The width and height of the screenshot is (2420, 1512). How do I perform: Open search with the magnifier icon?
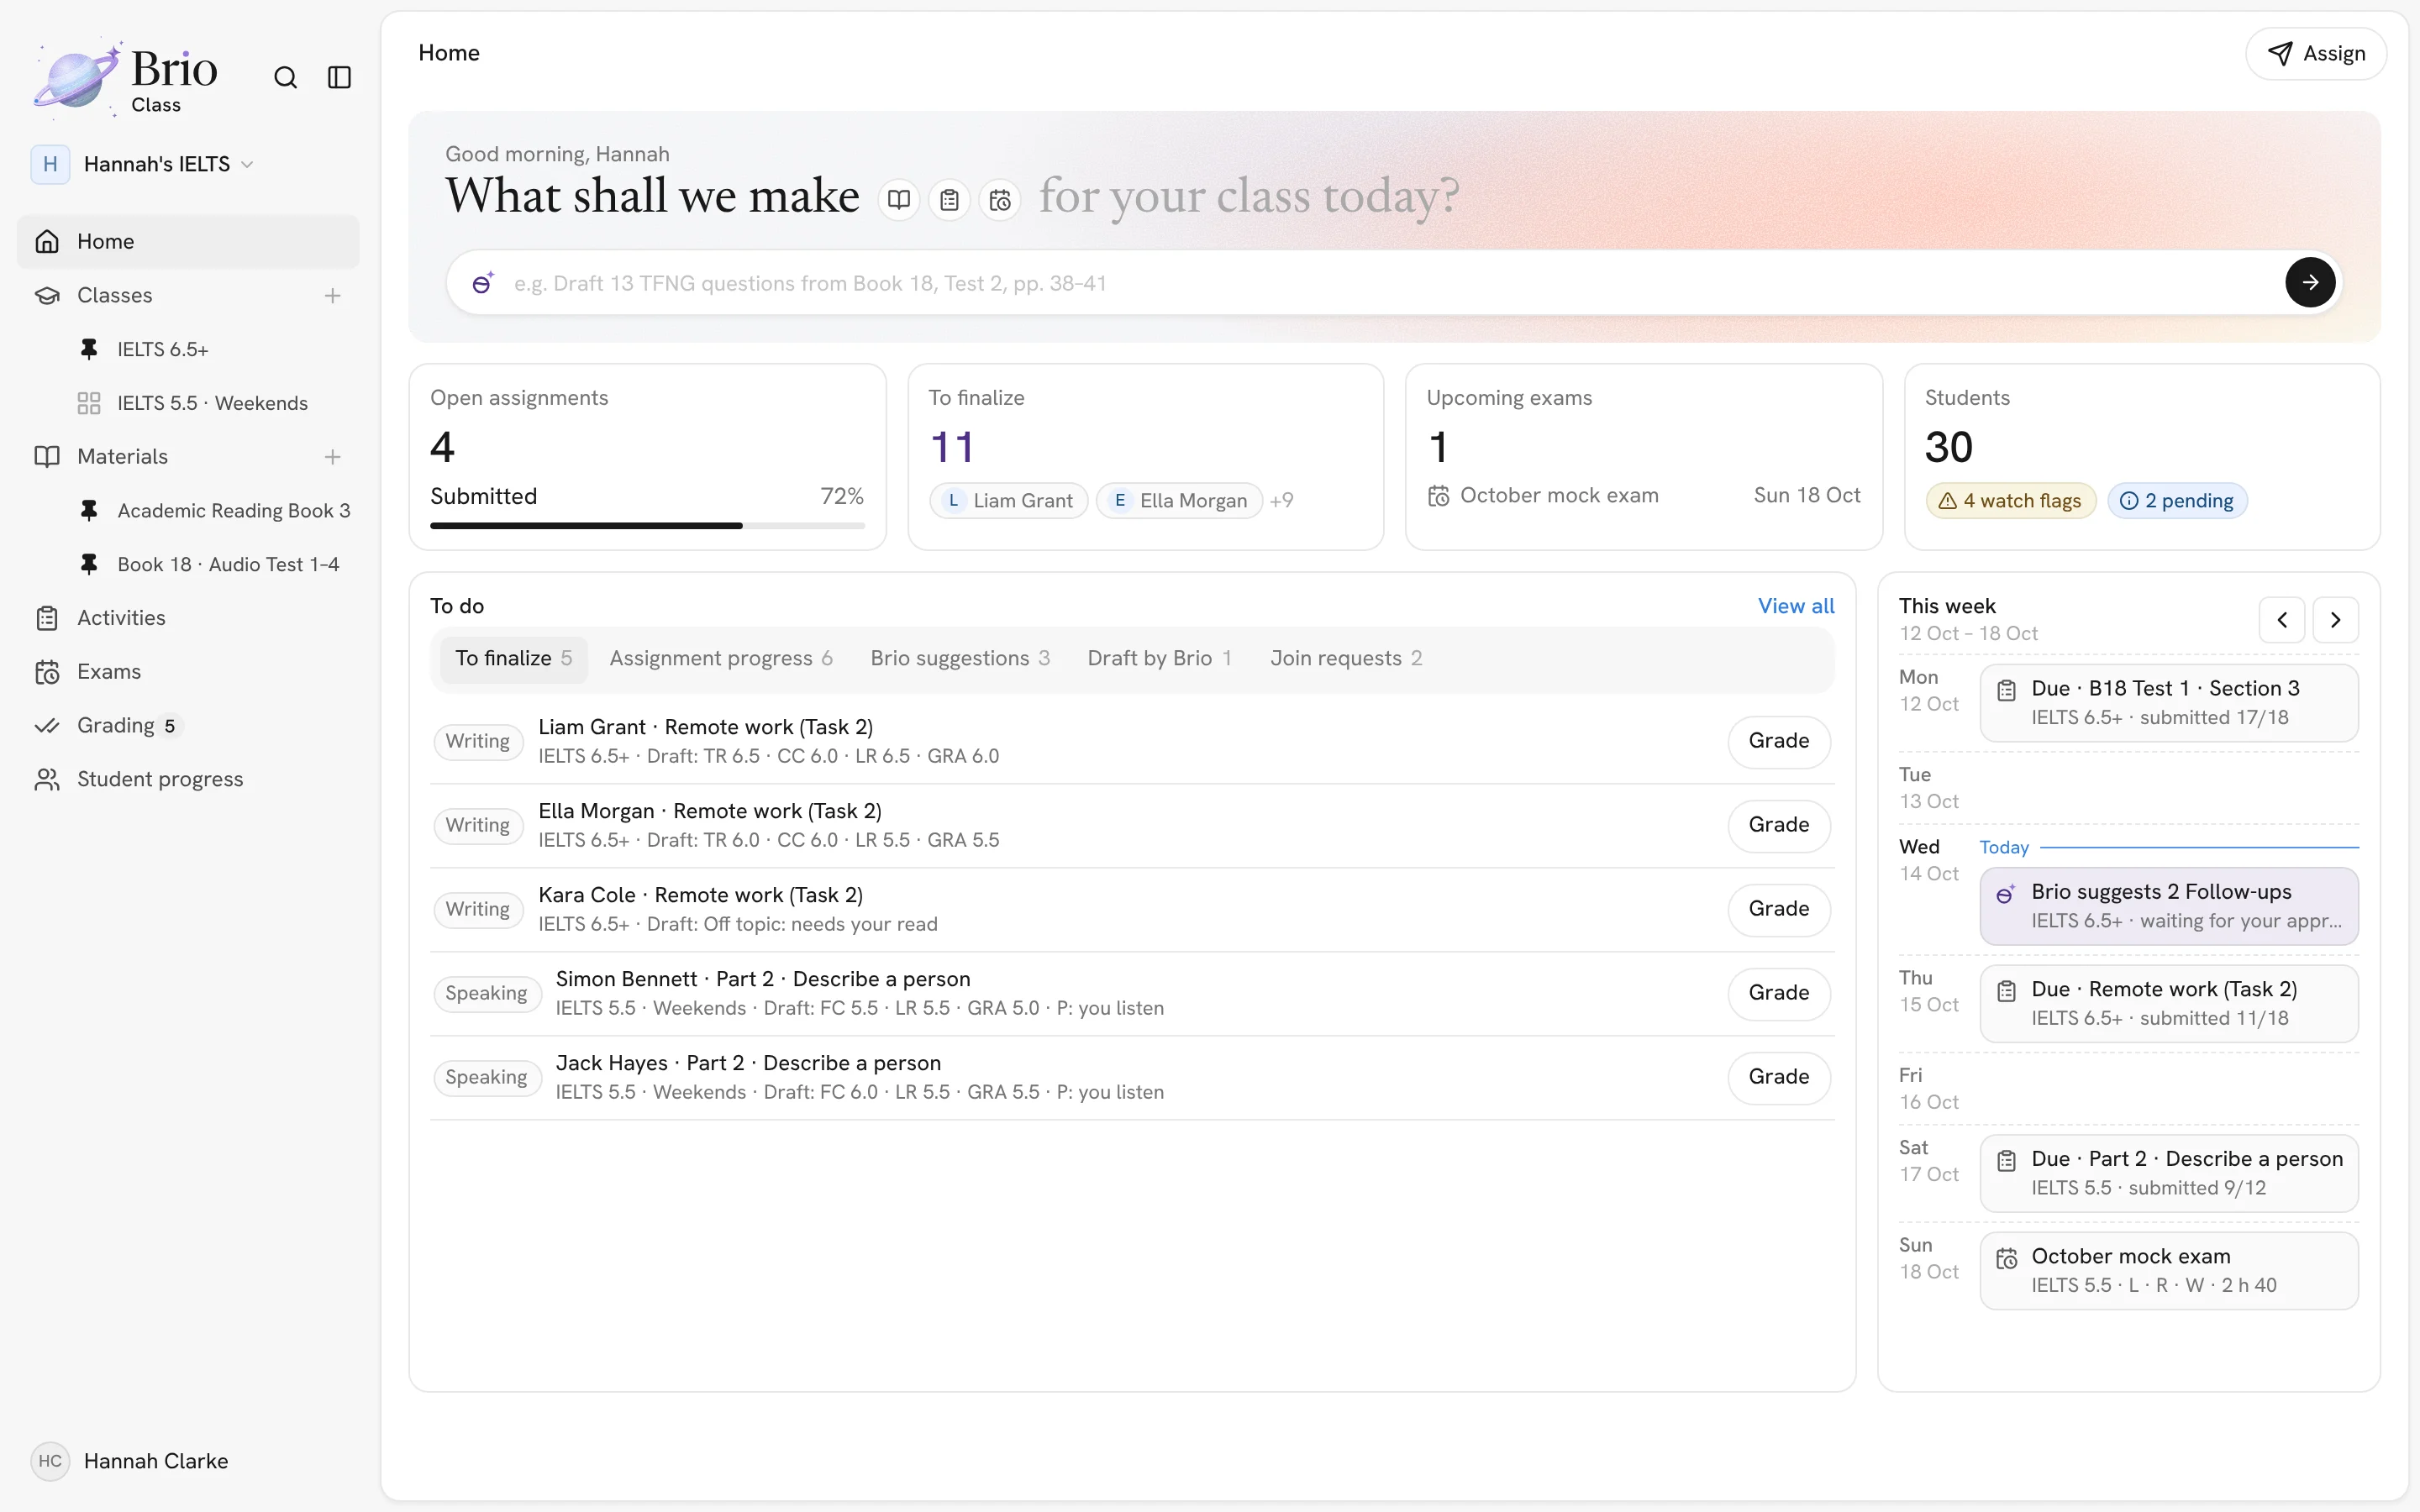pyautogui.click(x=285, y=77)
